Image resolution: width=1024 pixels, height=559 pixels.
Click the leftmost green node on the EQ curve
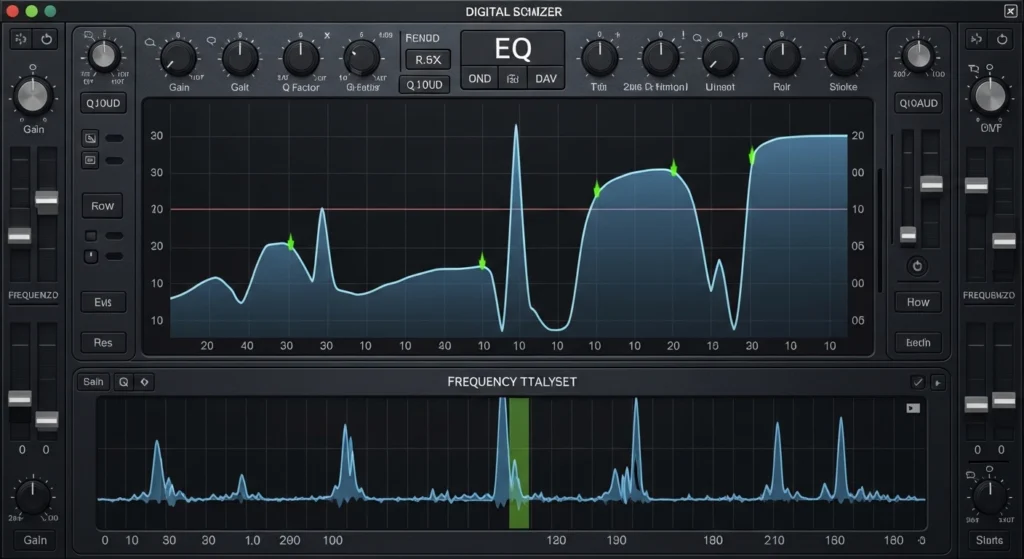pos(291,243)
